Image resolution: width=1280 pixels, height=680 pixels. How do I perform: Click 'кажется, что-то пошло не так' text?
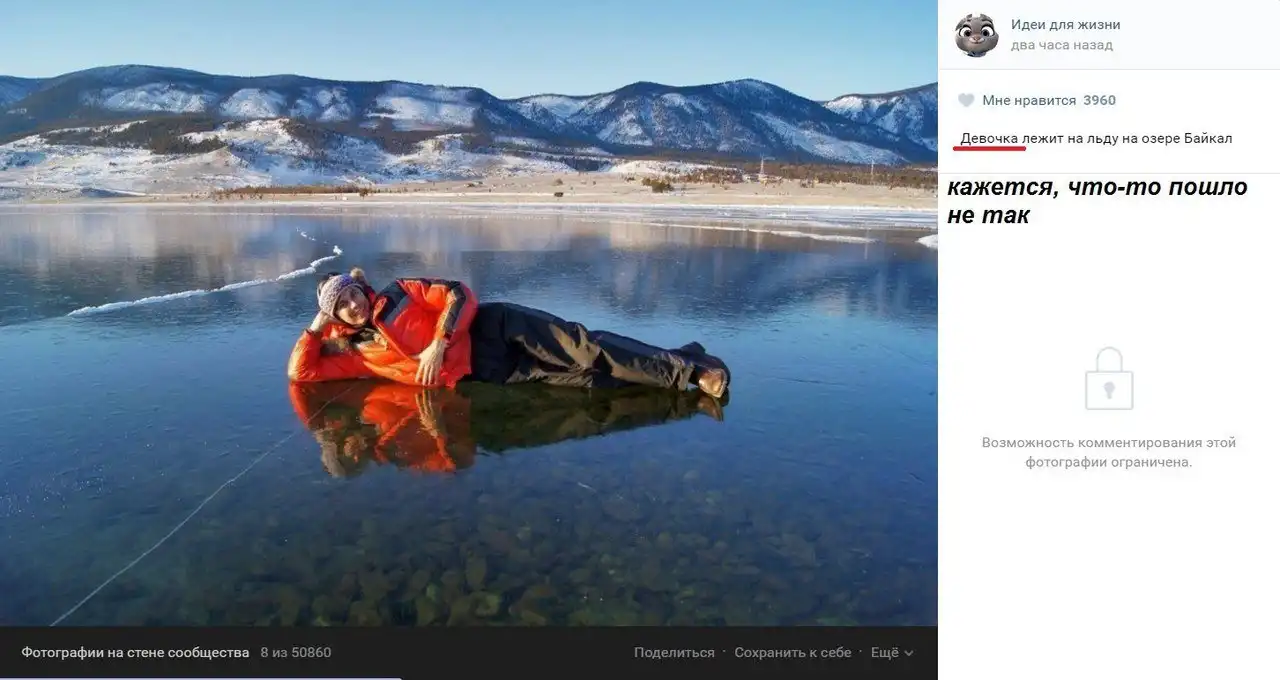(1097, 200)
